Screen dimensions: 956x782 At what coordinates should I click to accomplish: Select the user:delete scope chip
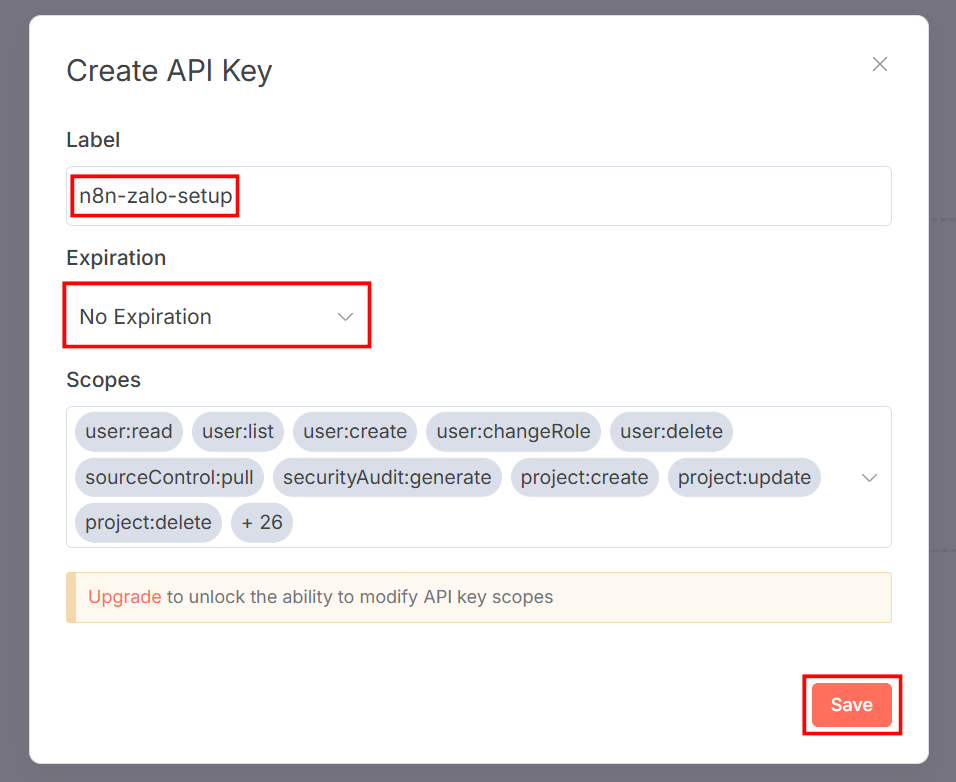pos(671,431)
